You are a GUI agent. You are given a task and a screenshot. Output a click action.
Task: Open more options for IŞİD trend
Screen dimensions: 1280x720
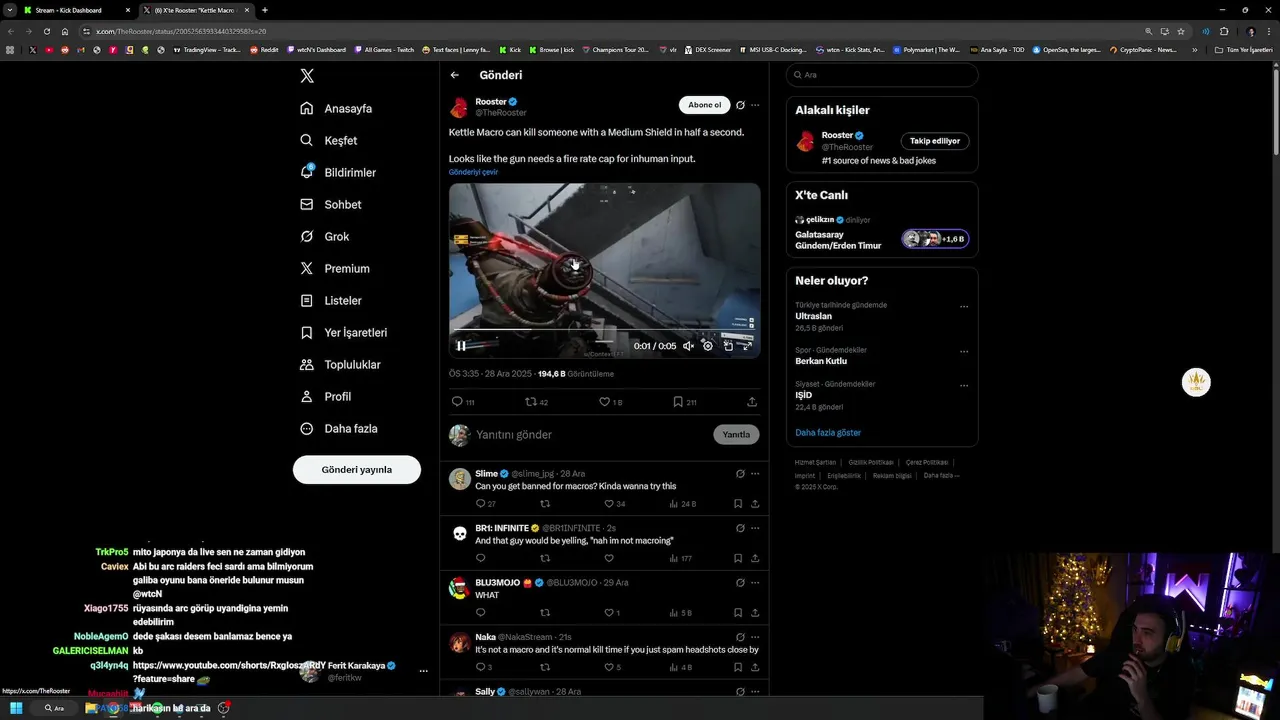(964, 386)
